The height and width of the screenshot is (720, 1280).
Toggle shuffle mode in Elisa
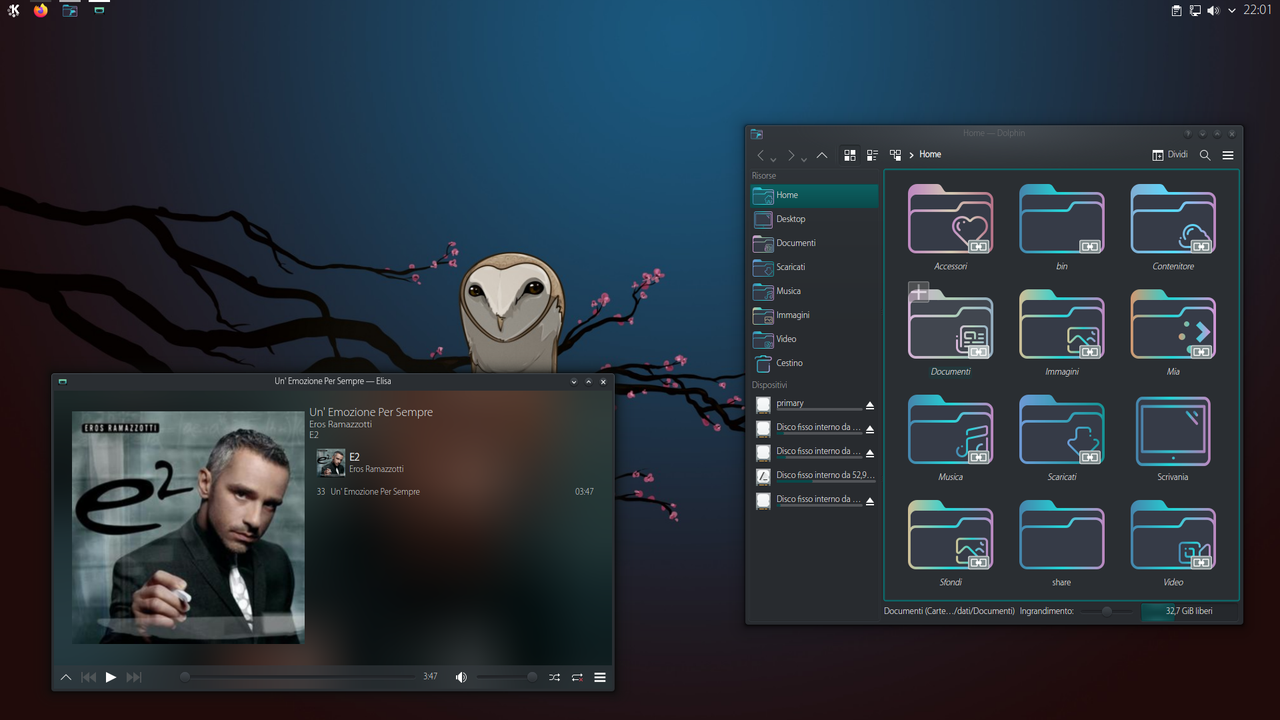point(554,677)
